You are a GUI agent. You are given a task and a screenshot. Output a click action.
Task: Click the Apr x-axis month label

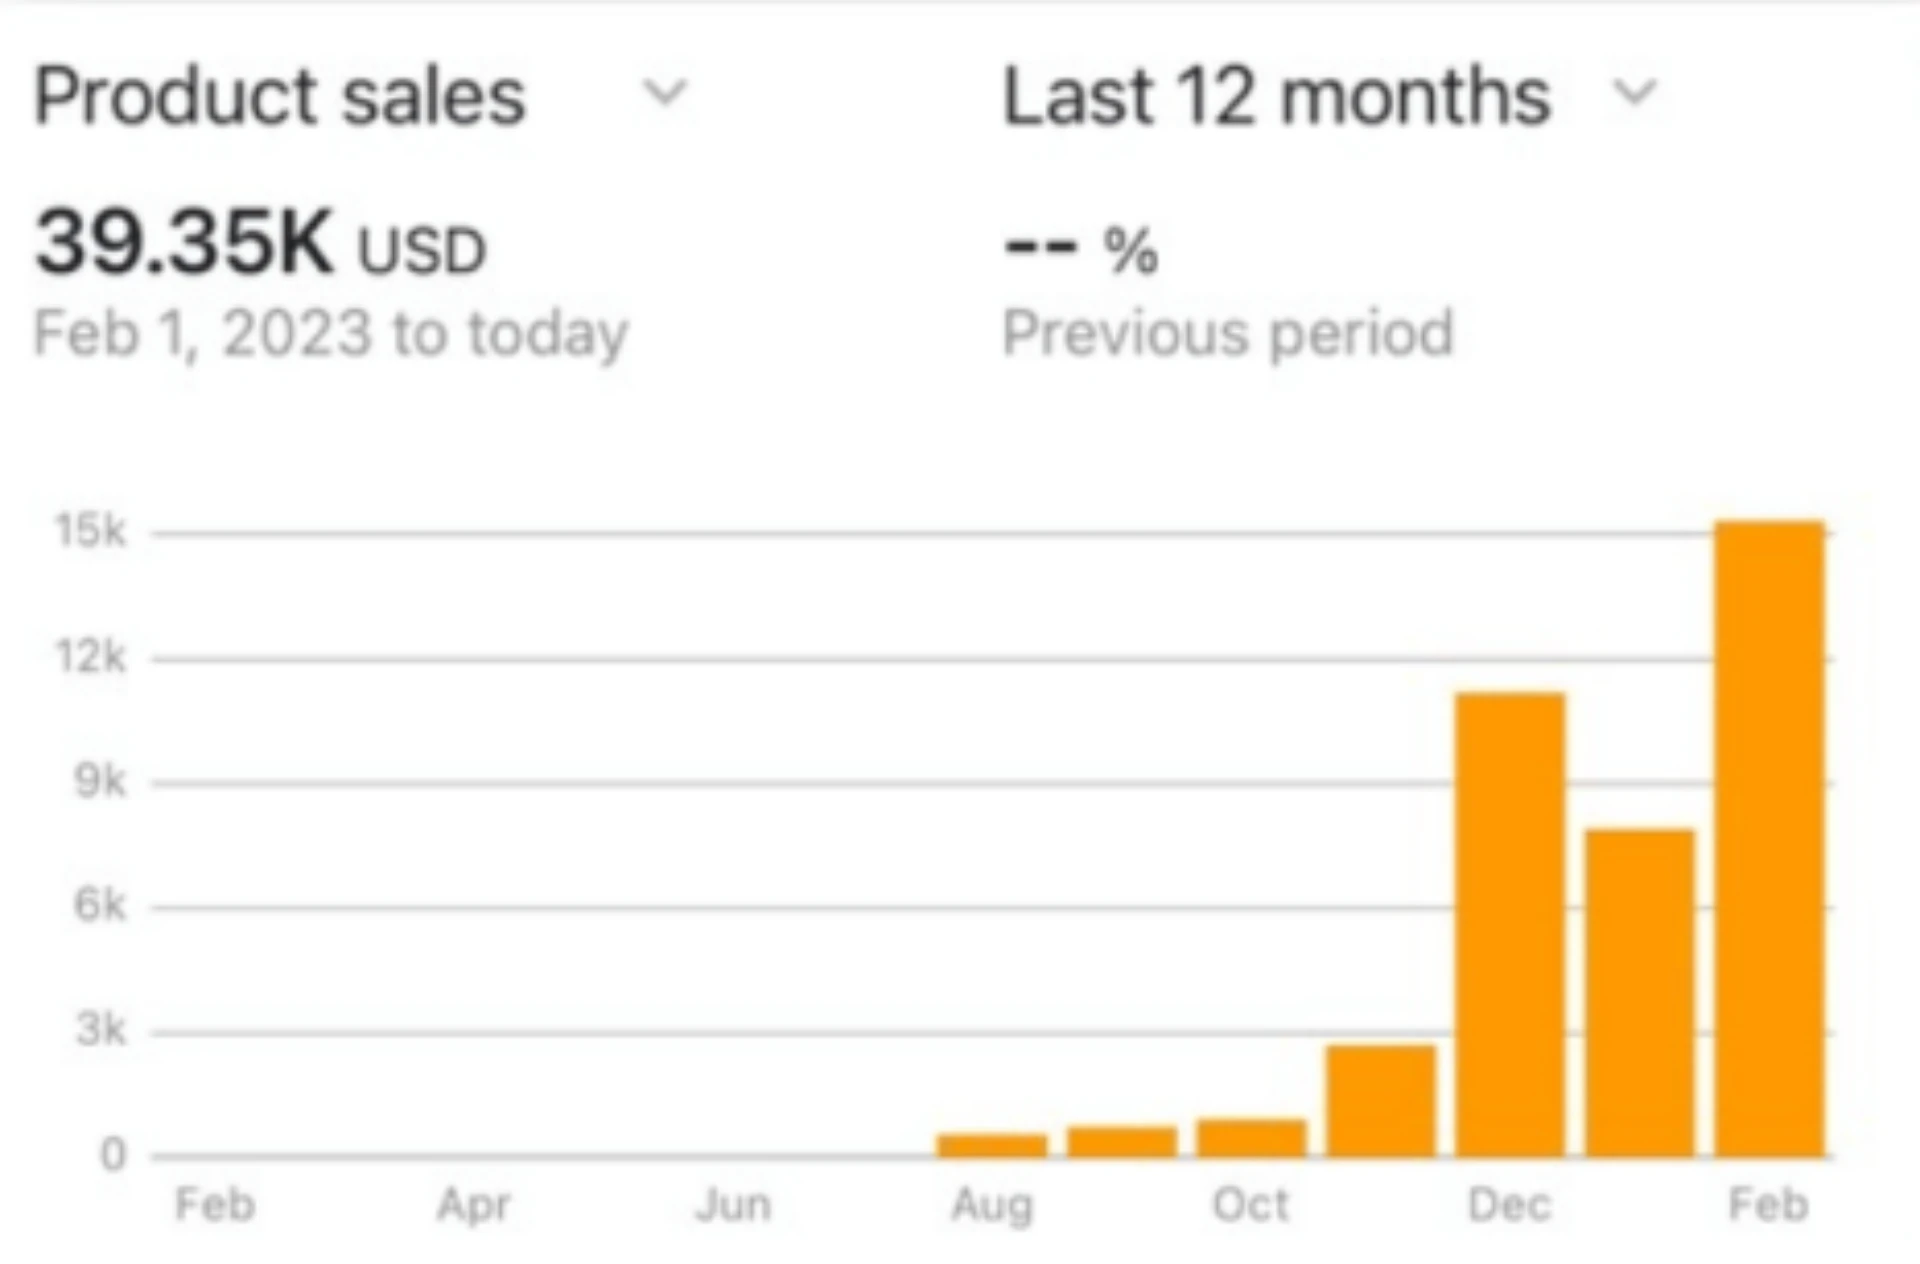pyautogui.click(x=474, y=1205)
